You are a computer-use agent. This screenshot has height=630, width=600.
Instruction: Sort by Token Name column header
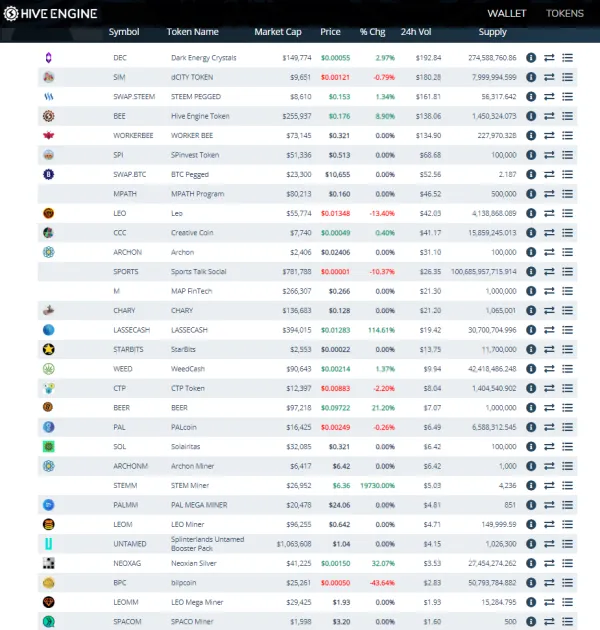[x=192, y=32]
